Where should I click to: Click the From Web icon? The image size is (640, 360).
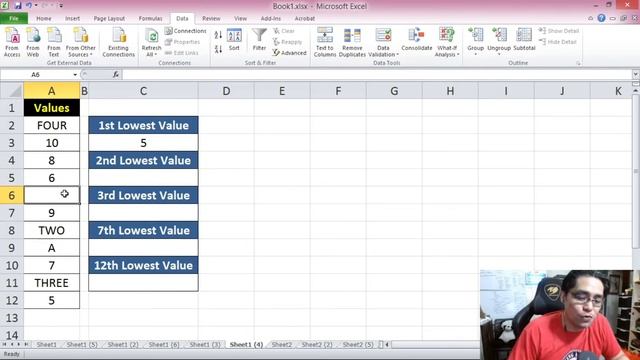pyautogui.click(x=33, y=42)
